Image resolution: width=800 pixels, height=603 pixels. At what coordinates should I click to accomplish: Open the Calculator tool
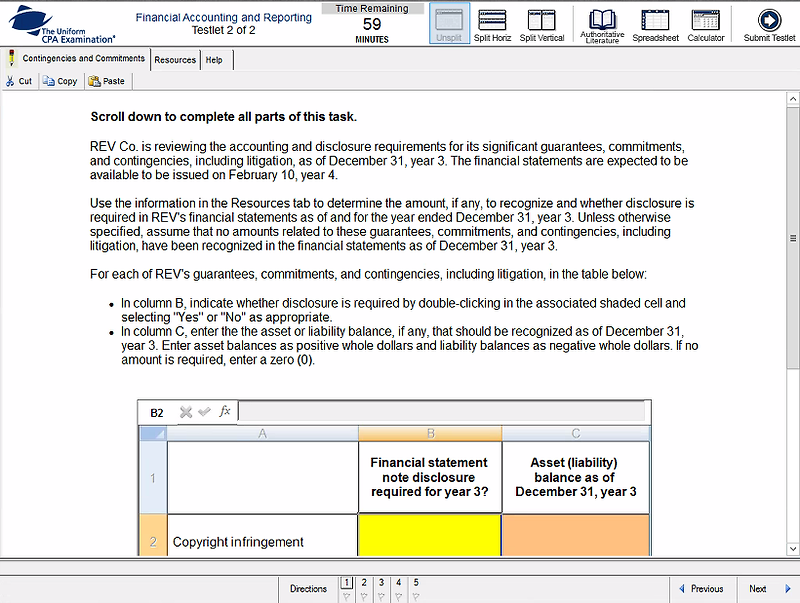(705, 24)
